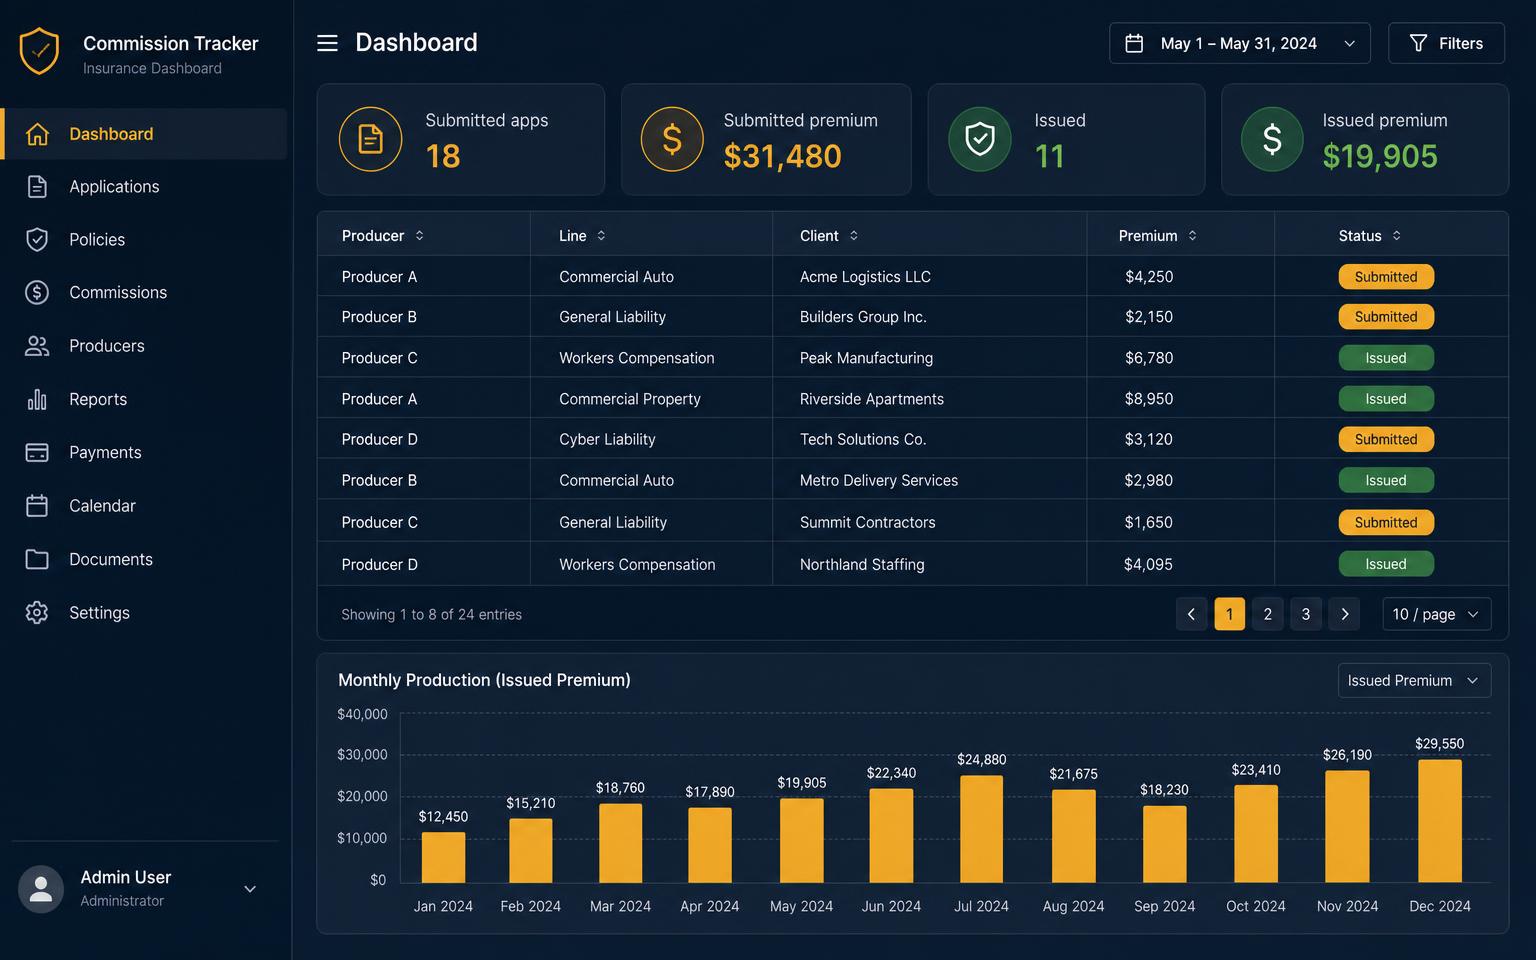Click the May 2024 bar in chart
The width and height of the screenshot is (1536, 960).
(x=802, y=841)
